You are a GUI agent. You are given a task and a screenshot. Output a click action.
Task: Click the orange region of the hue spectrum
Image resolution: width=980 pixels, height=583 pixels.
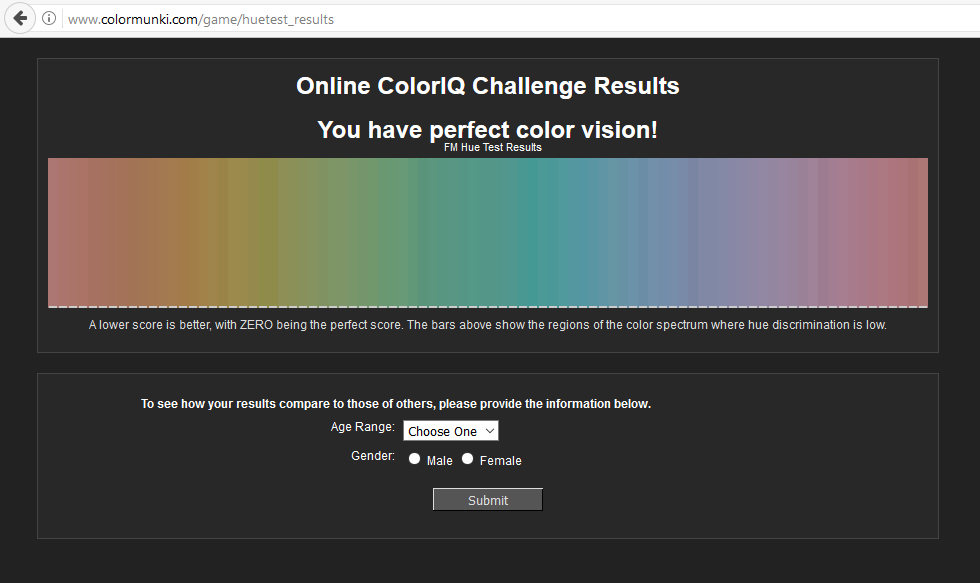(x=190, y=230)
